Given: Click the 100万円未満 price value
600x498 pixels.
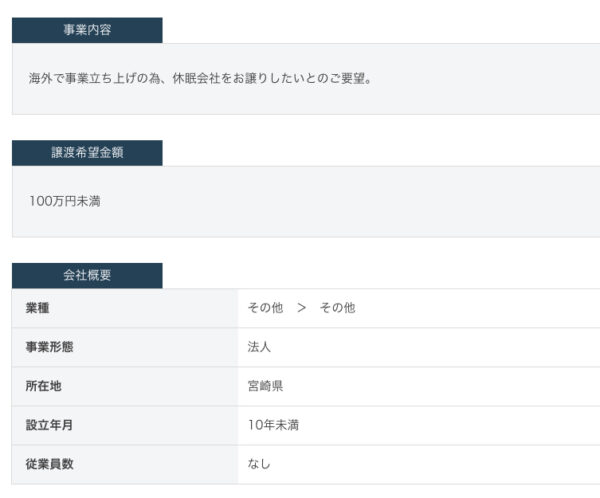Looking at the screenshot, I should click(65, 201).
